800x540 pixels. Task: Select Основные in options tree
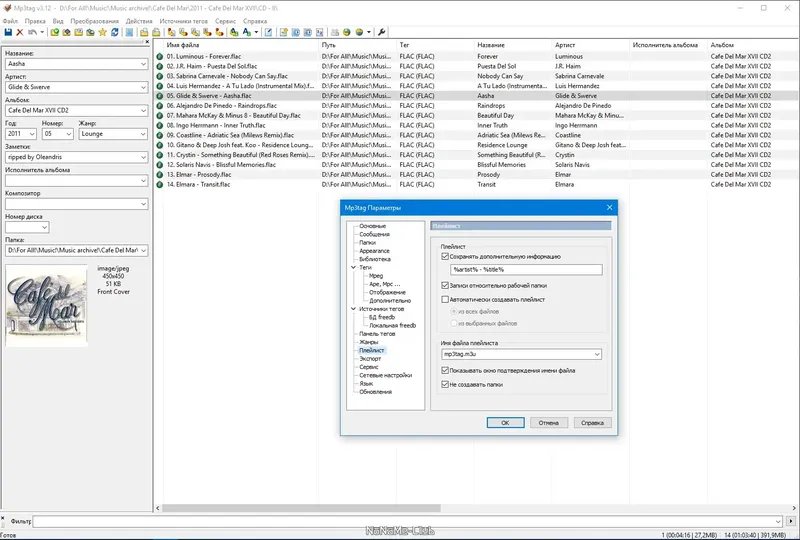(x=372, y=226)
